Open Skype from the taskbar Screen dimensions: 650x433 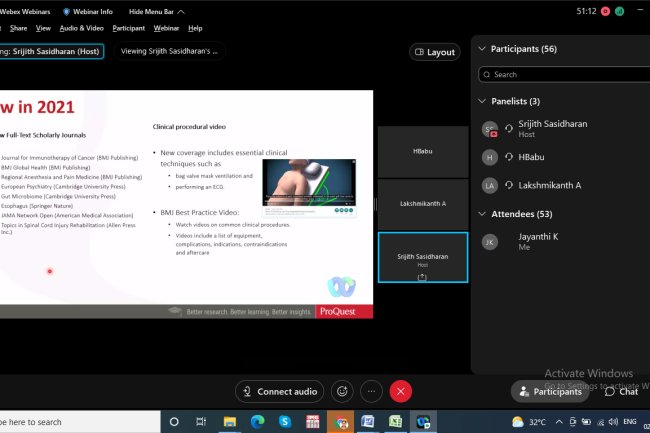285,422
